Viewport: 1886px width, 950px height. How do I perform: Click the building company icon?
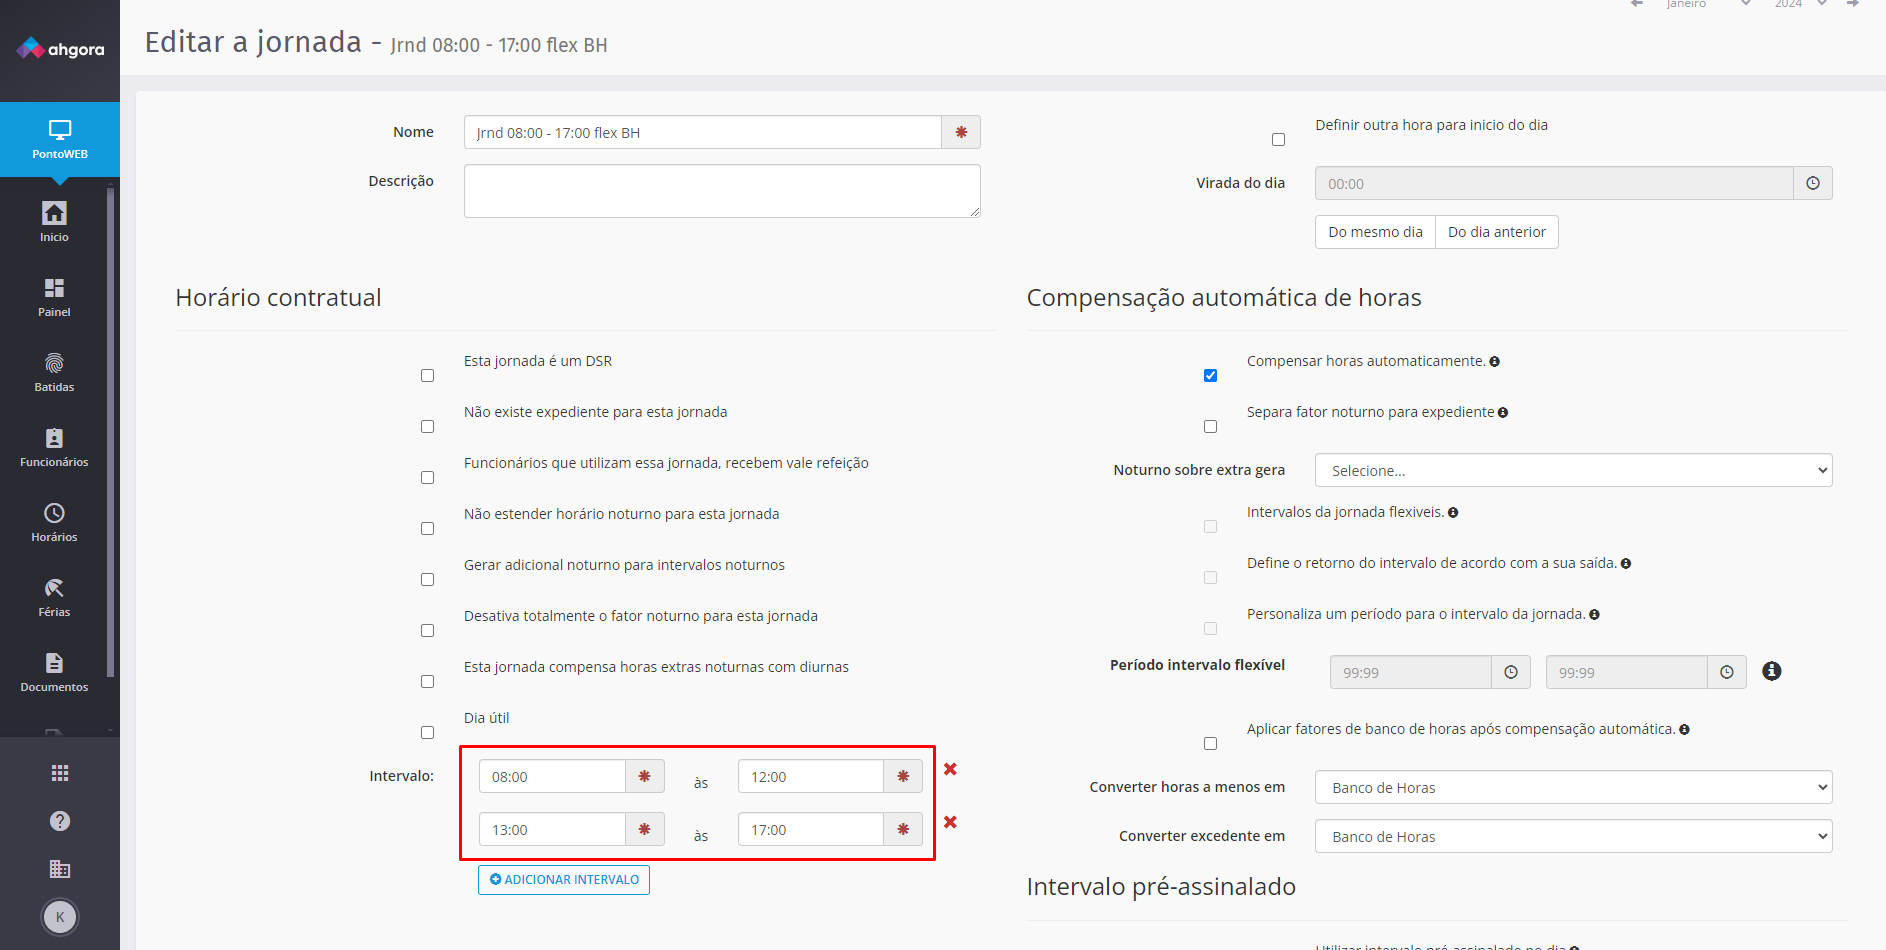(60, 869)
